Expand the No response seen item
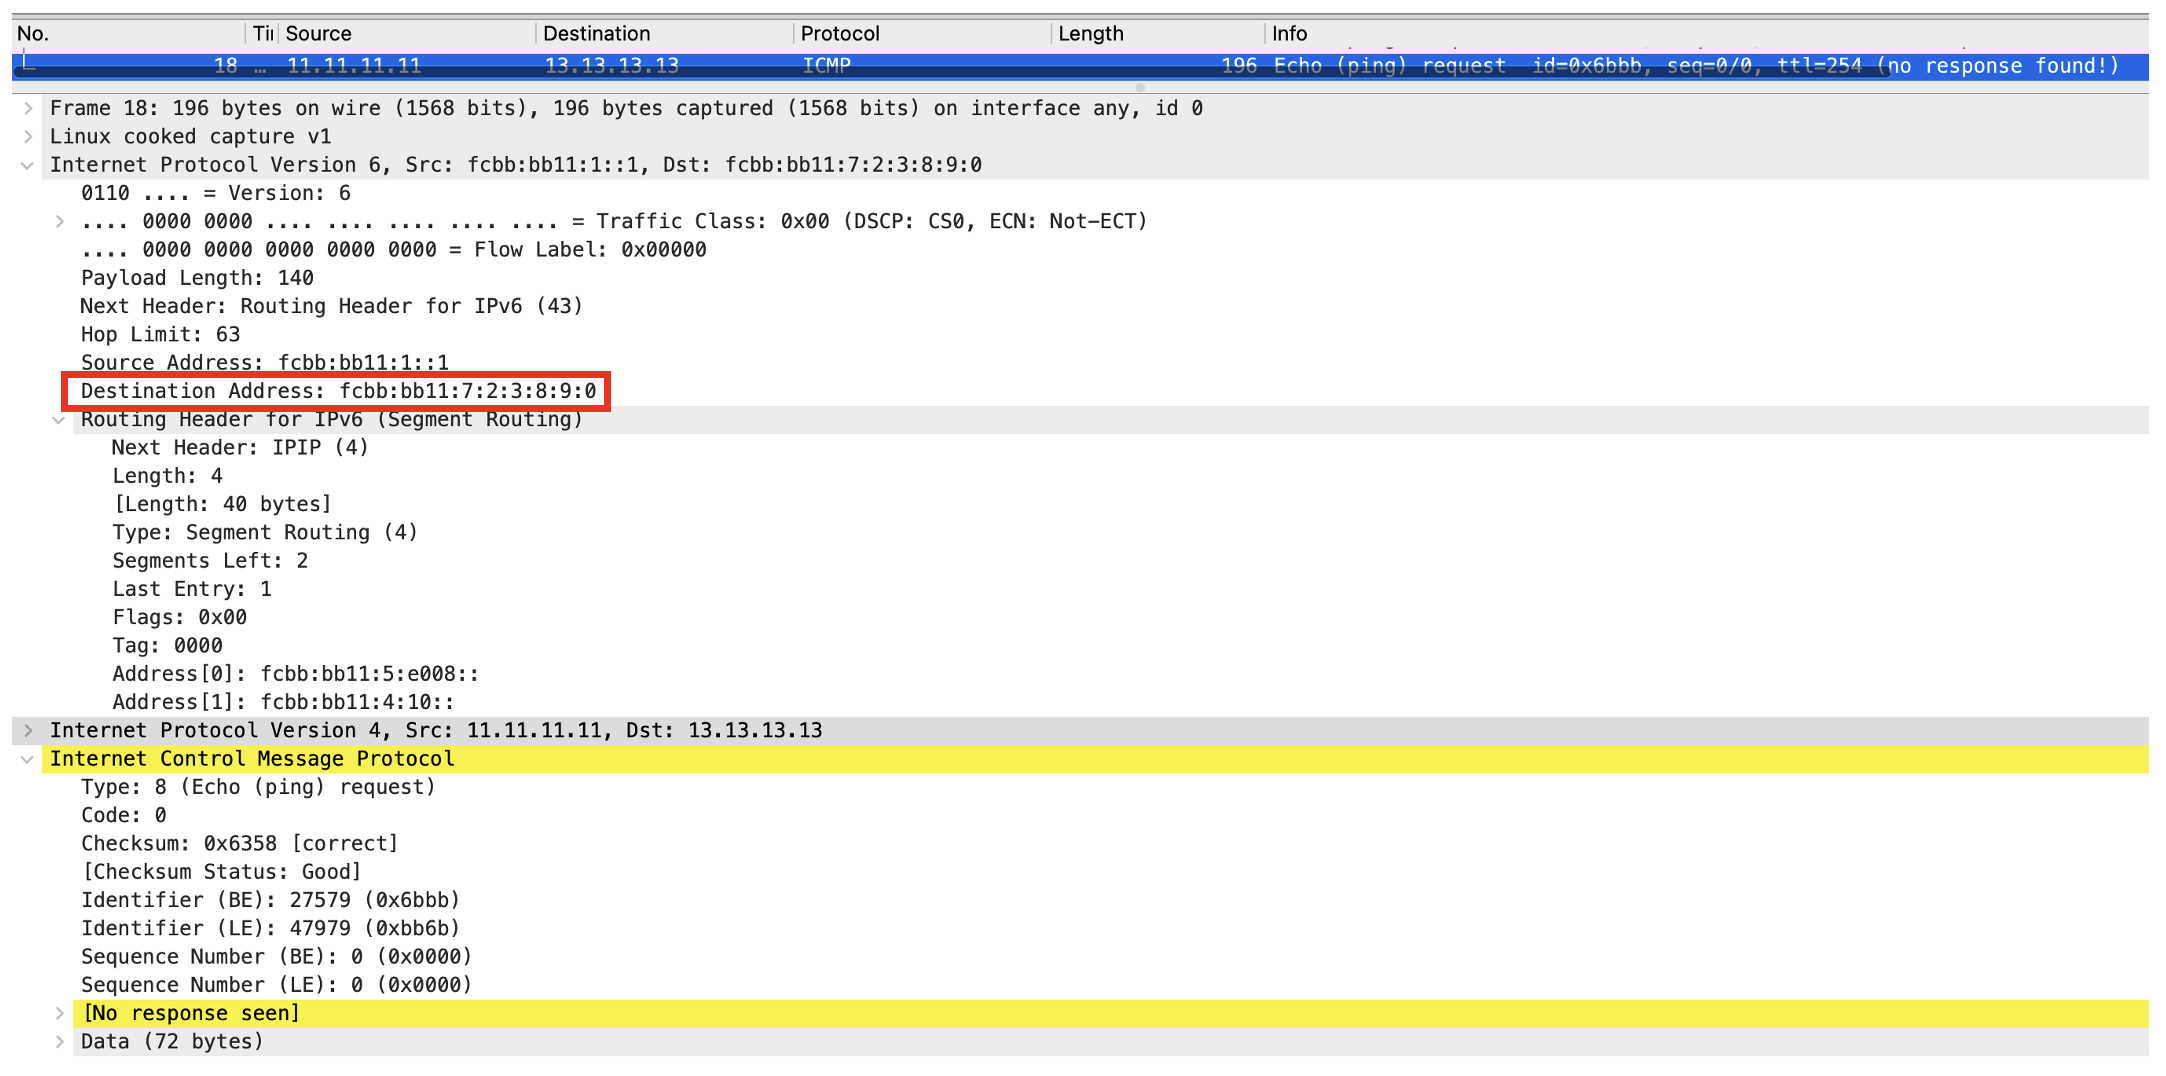The height and width of the screenshot is (1076, 2166). 60,1013
